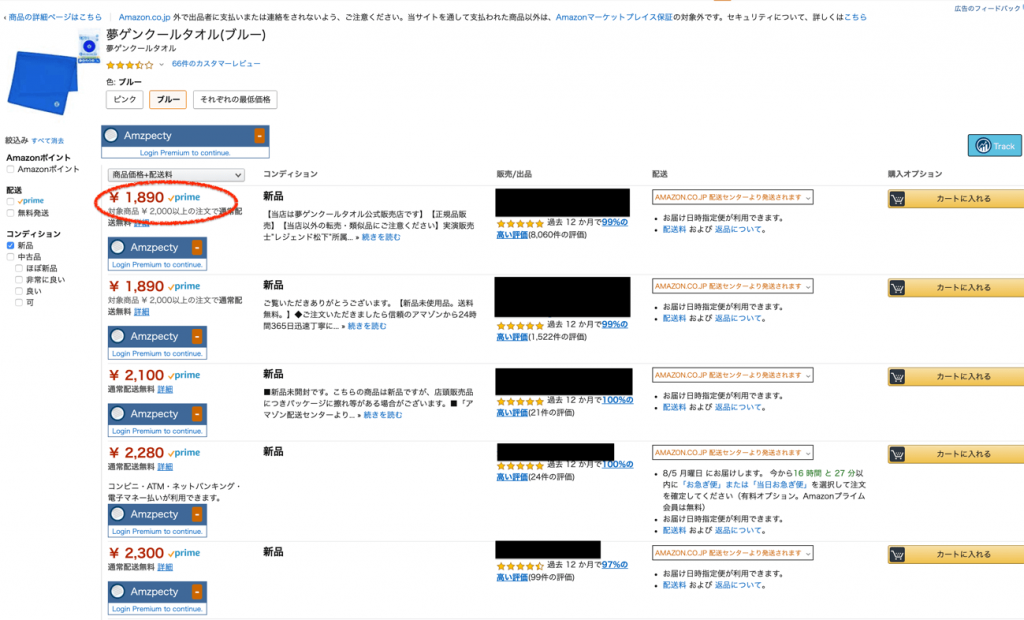Open the 99%の高い評価 link with 8,060件の評価

point(562,229)
